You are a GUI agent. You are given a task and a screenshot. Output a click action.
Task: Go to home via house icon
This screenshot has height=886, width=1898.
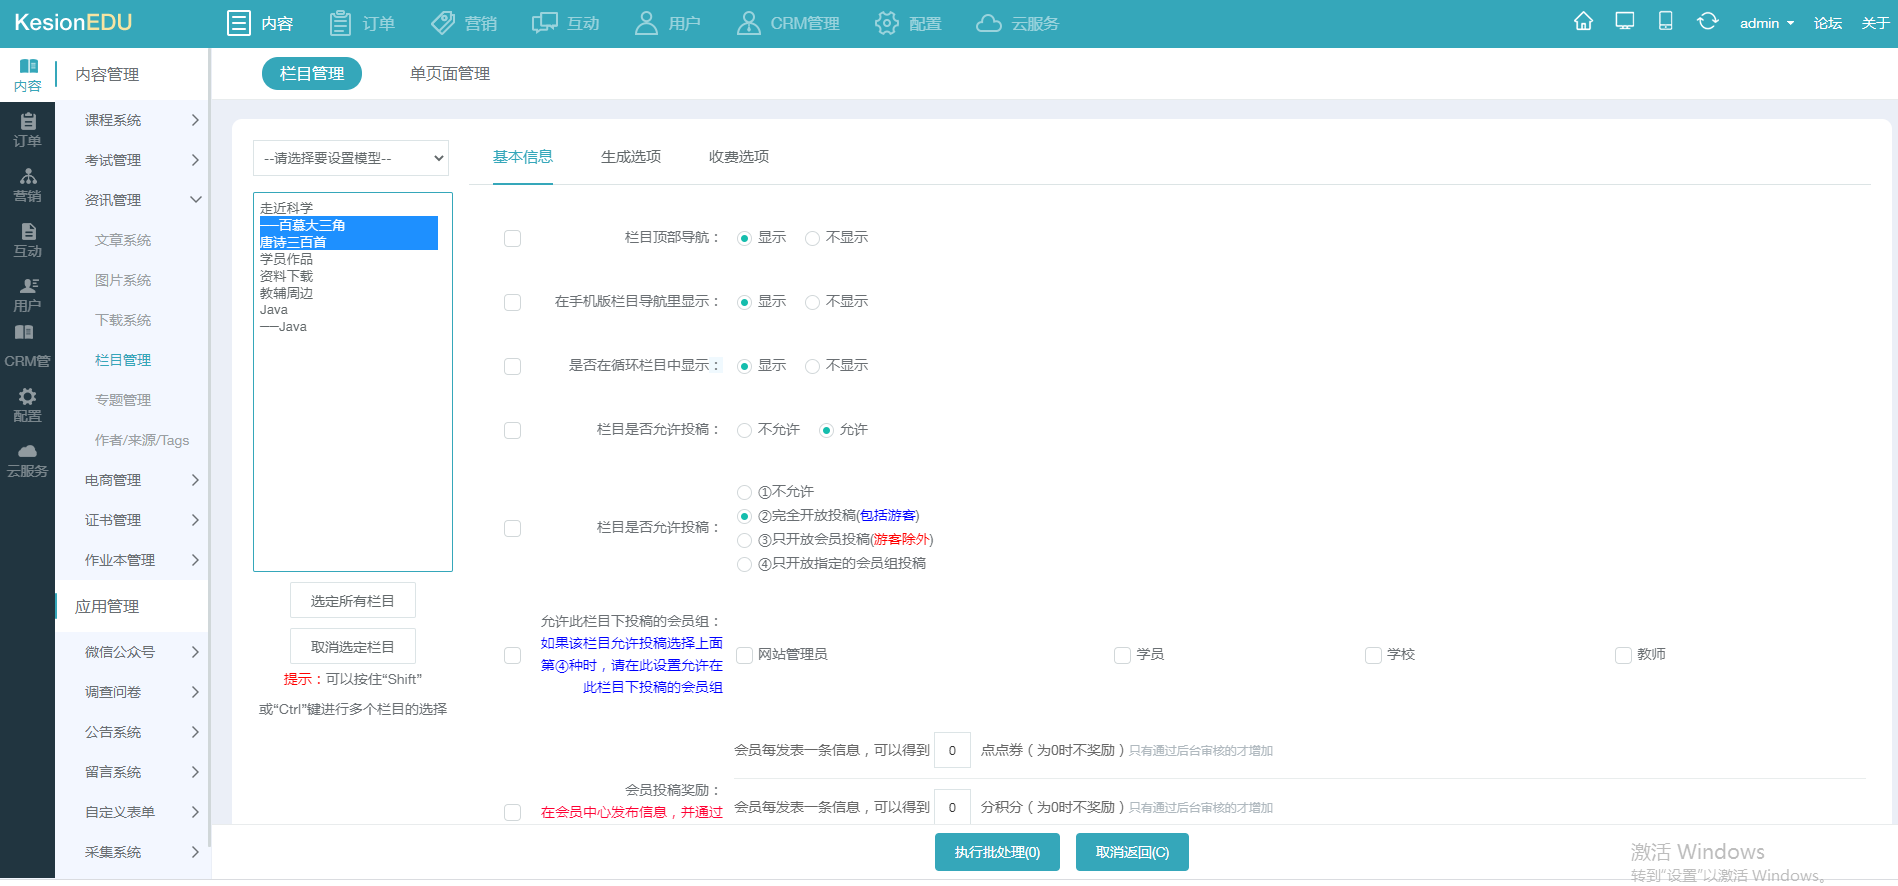[1583, 21]
